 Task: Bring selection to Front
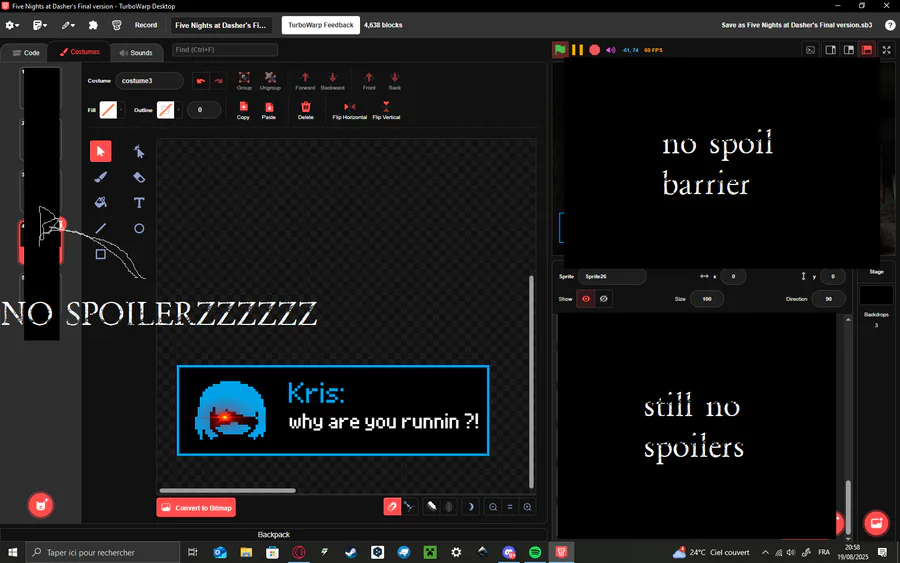tap(369, 81)
